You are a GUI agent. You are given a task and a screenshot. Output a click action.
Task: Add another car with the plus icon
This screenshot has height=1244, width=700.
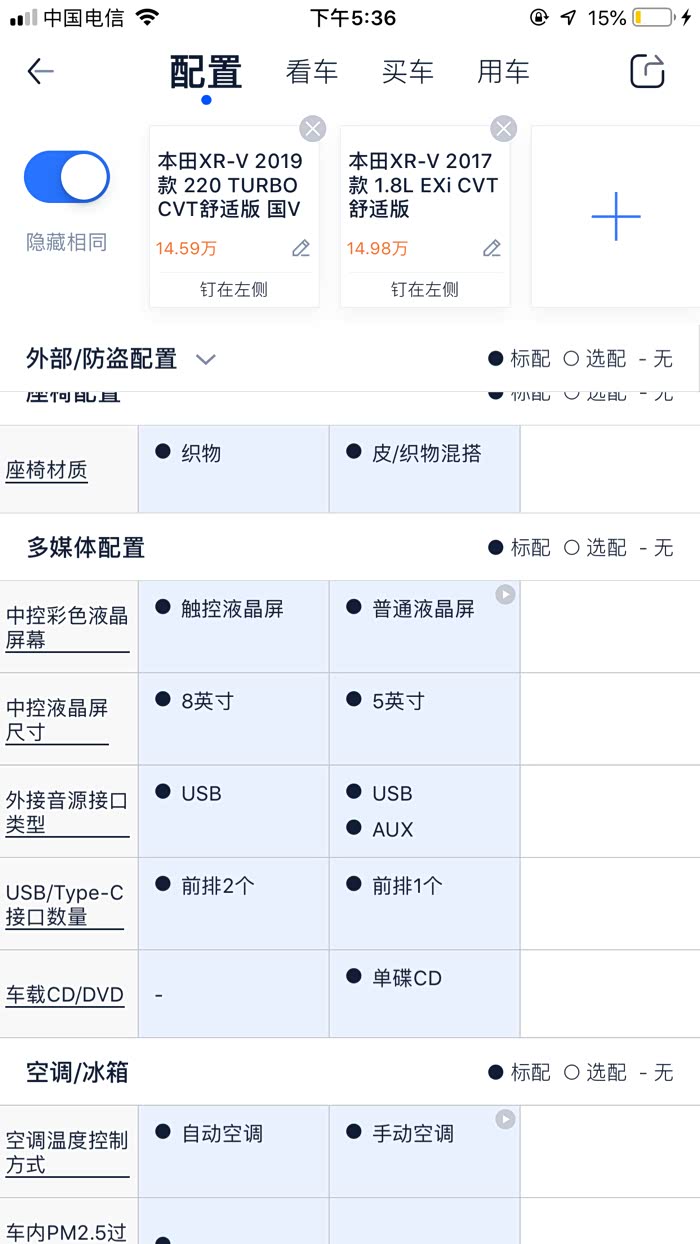[x=615, y=216]
